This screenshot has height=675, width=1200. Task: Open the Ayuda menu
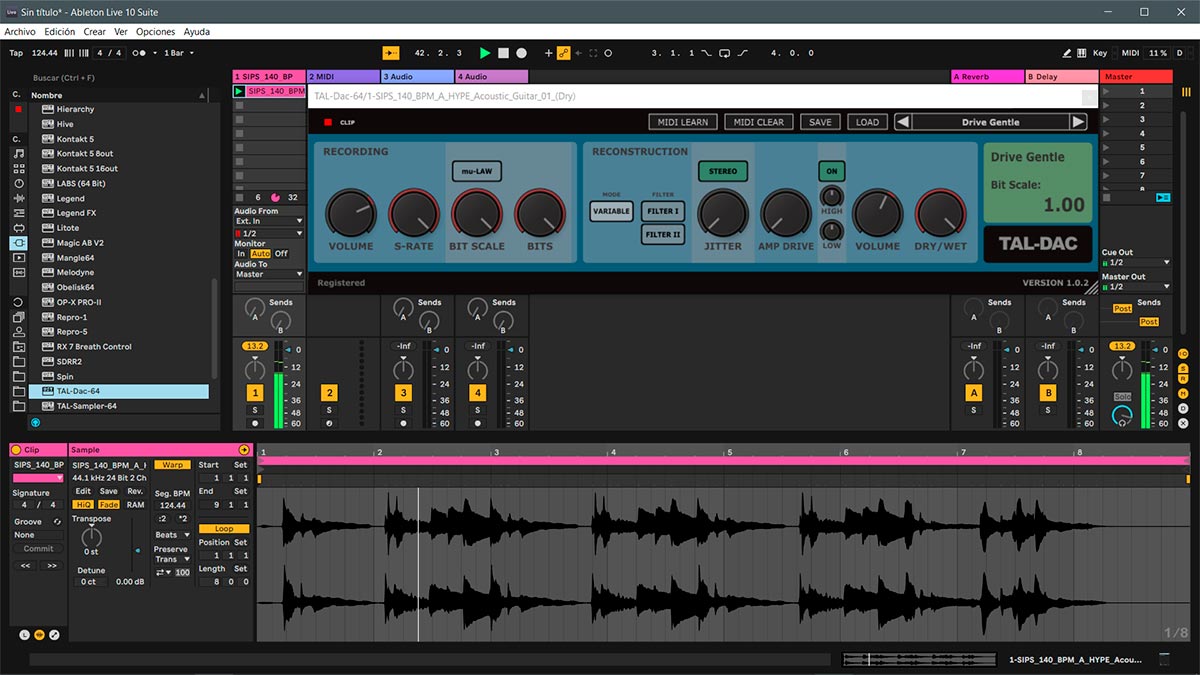tap(197, 32)
